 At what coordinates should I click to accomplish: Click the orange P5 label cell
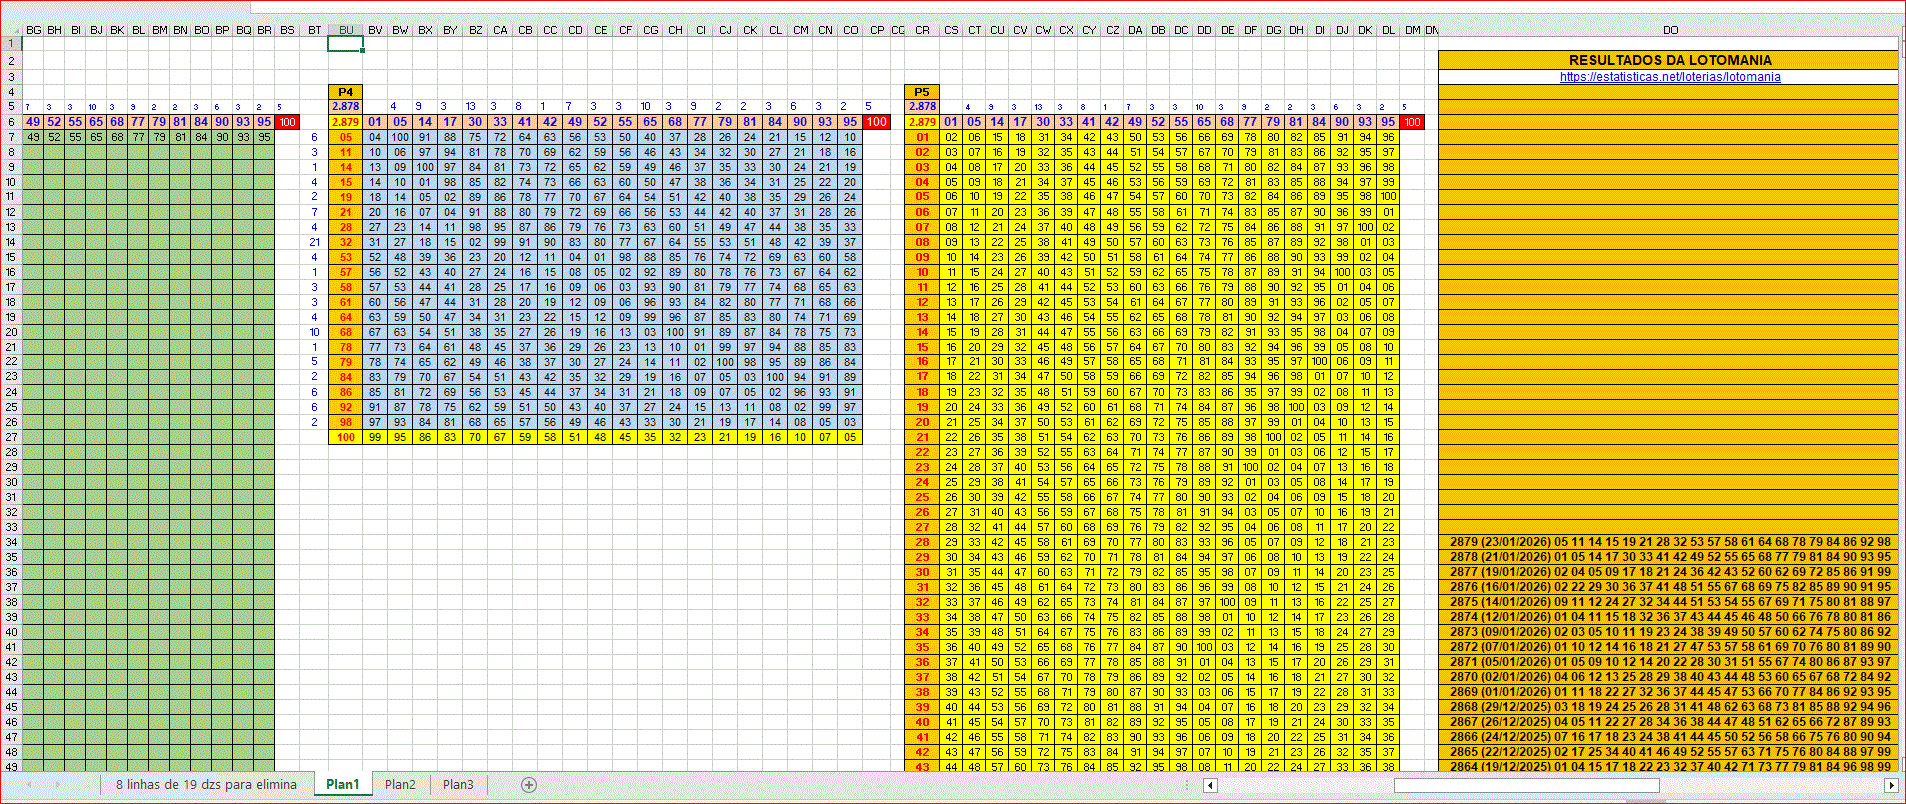pyautogui.click(x=921, y=92)
